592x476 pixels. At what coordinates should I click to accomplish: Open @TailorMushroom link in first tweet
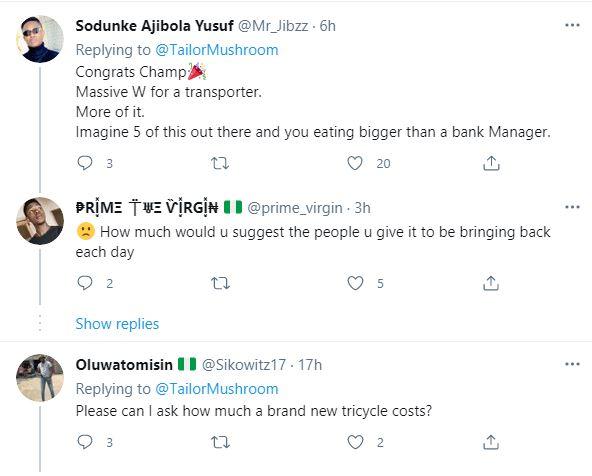217,50
